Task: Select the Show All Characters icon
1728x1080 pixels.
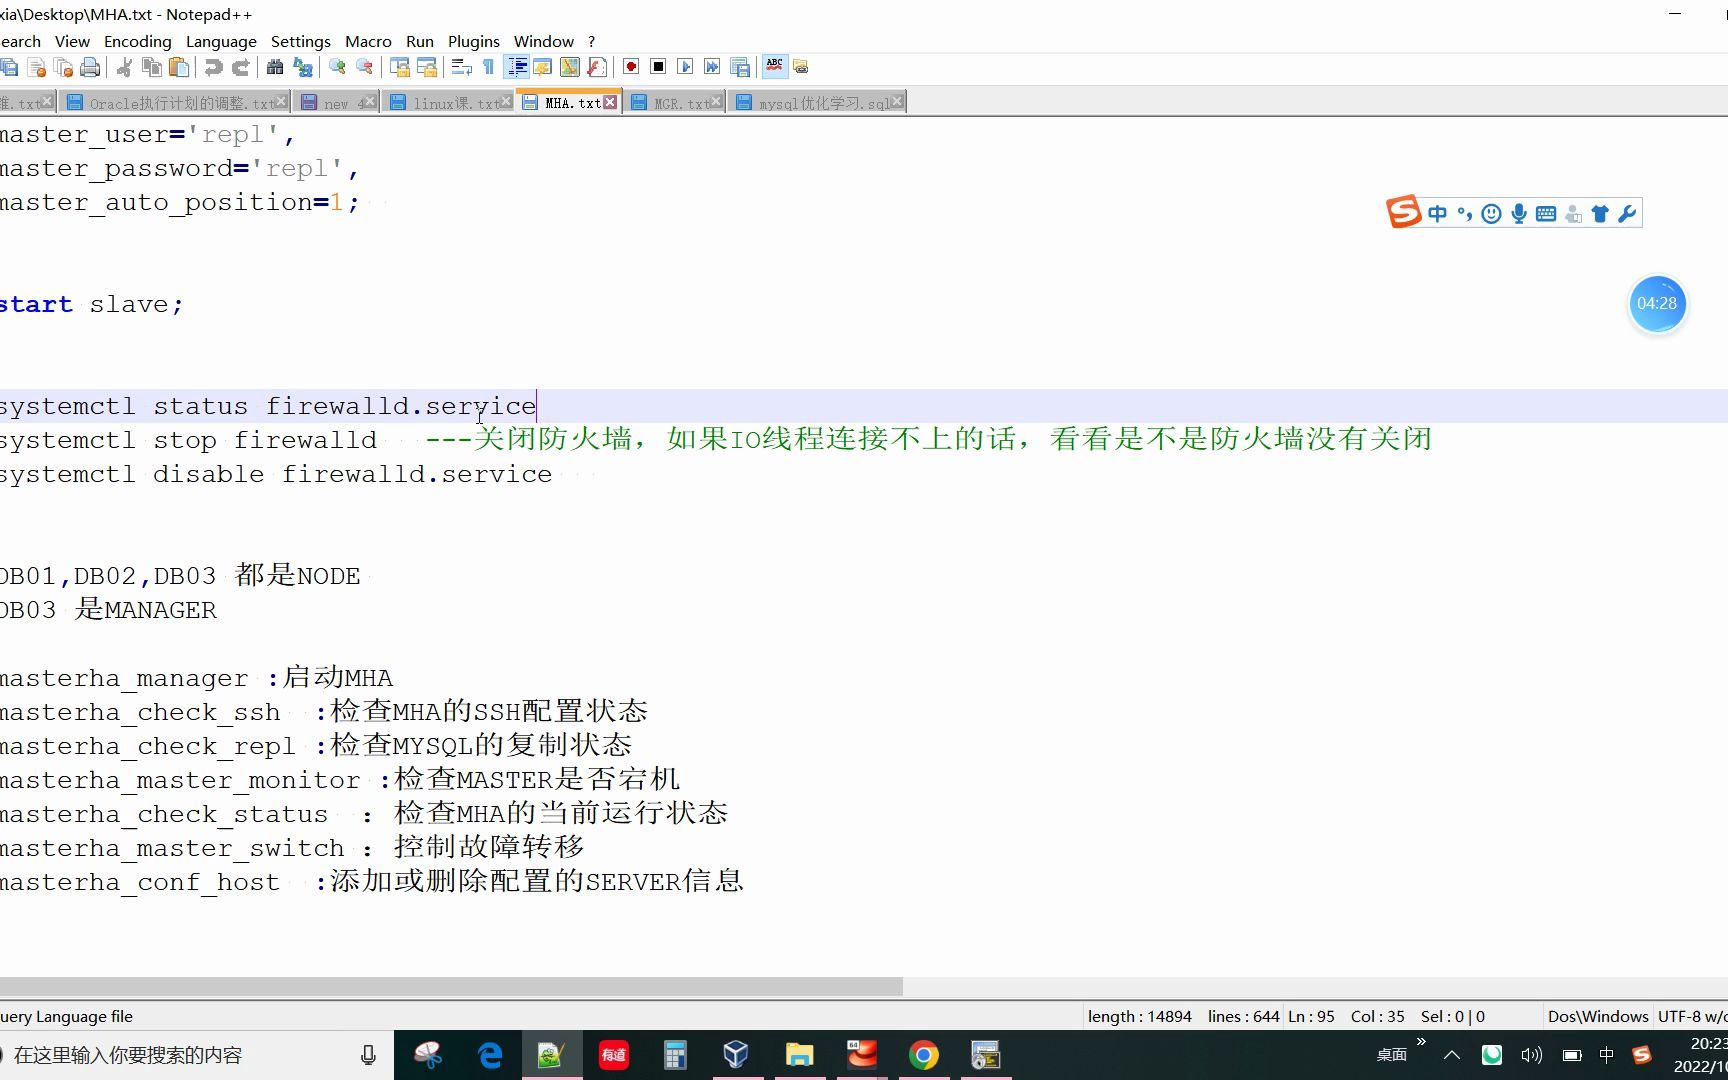Action: (x=487, y=67)
